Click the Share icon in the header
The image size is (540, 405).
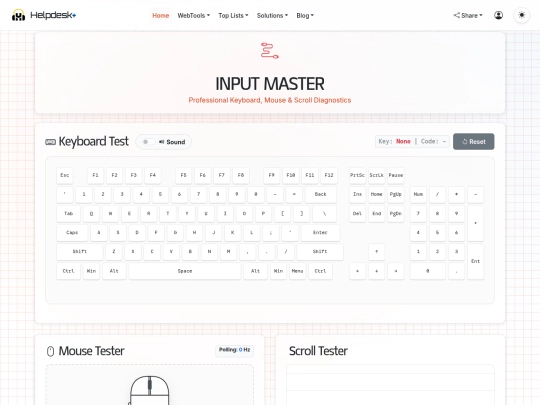pos(456,15)
